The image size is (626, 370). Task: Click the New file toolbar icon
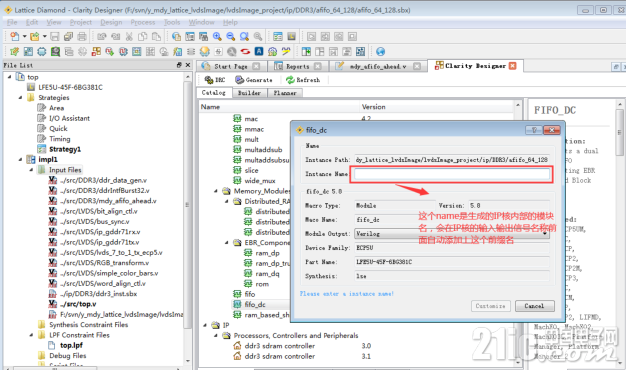click(x=15, y=37)
